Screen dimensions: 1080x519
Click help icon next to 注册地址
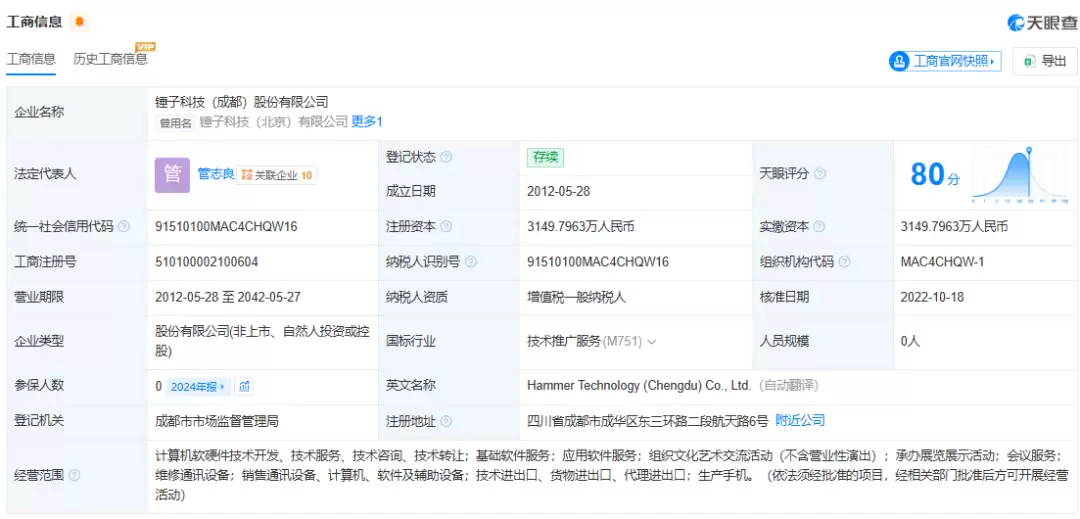446,421
